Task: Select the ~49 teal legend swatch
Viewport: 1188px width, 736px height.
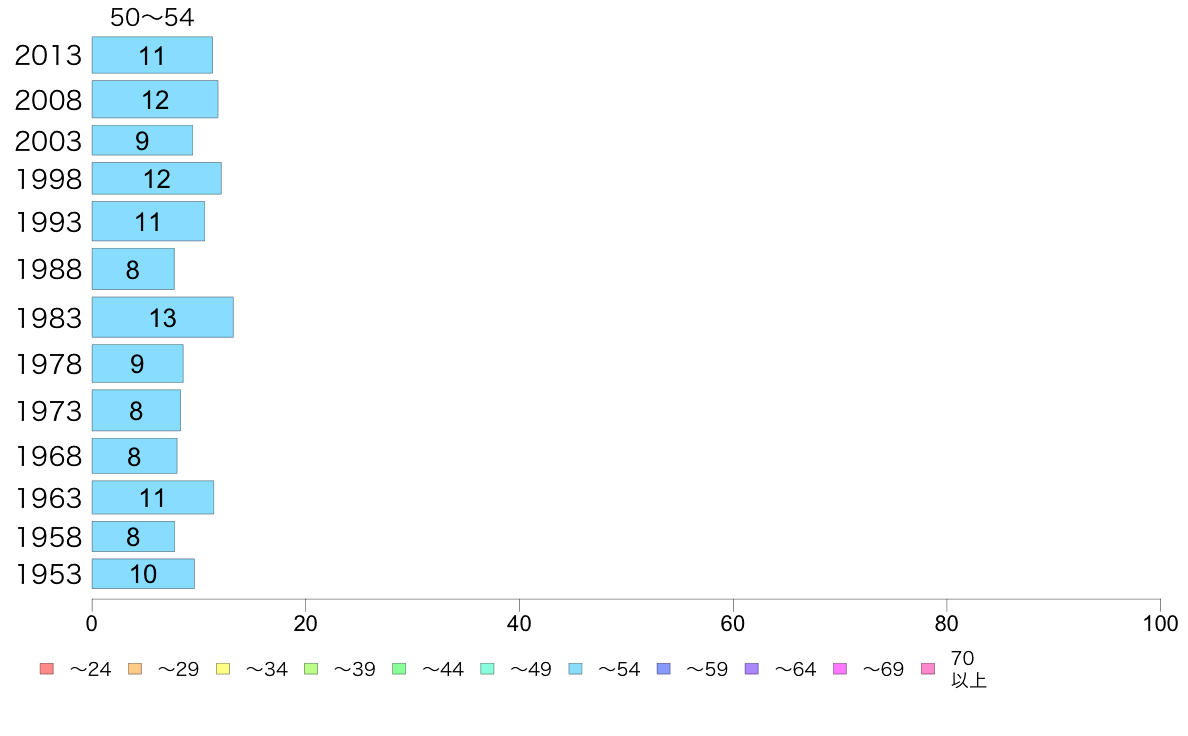Action: [x=487, y=669]
